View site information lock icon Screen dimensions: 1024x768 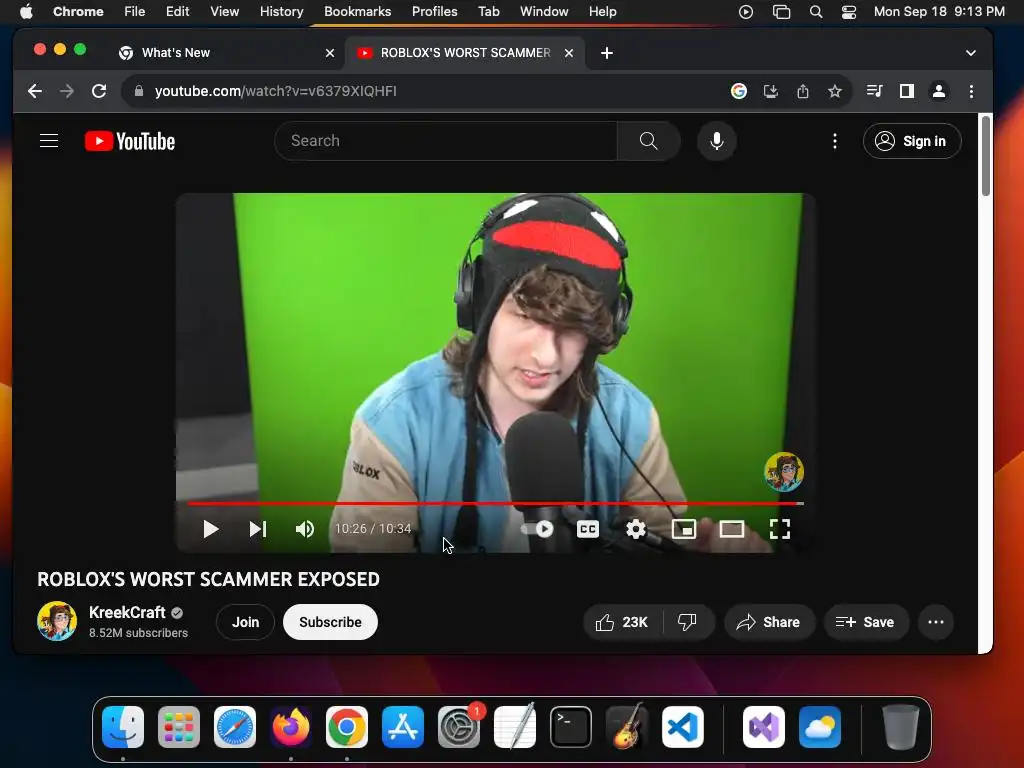coord(138,91)
